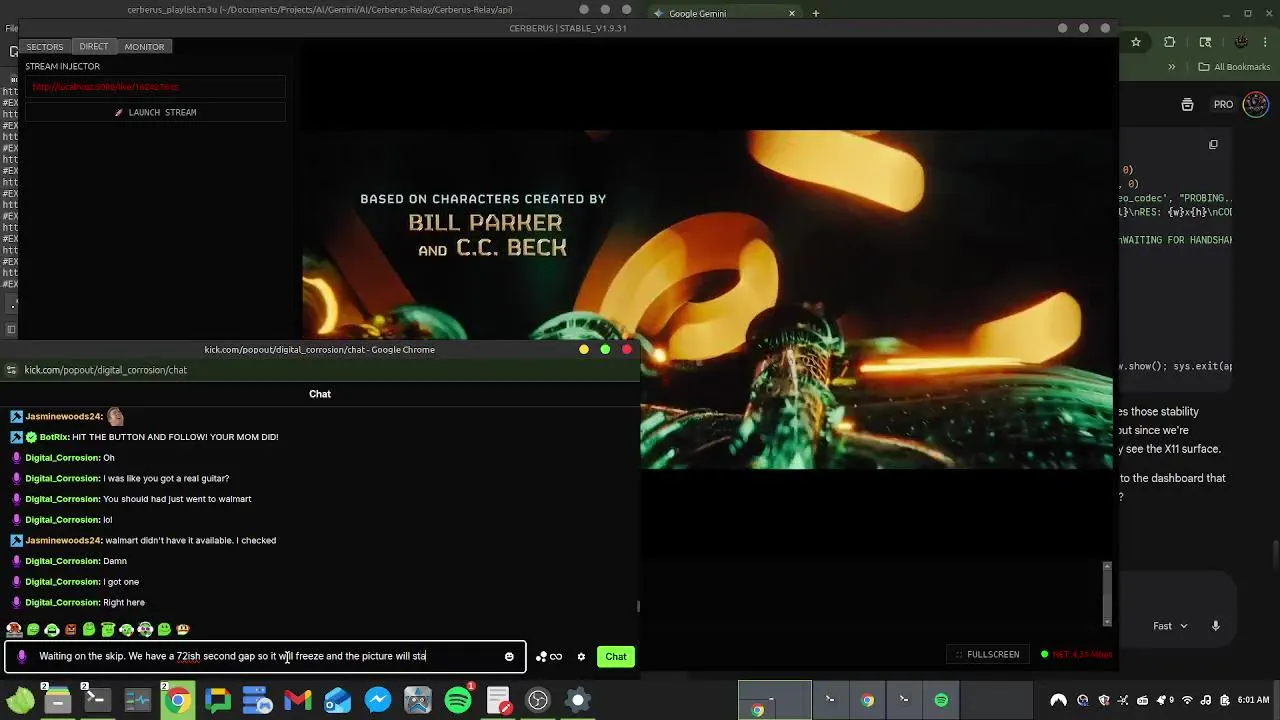Viewport: 1280px width, 720px height.
Task: Bookmark this page with the star icon
Action: coord(1136,42)
